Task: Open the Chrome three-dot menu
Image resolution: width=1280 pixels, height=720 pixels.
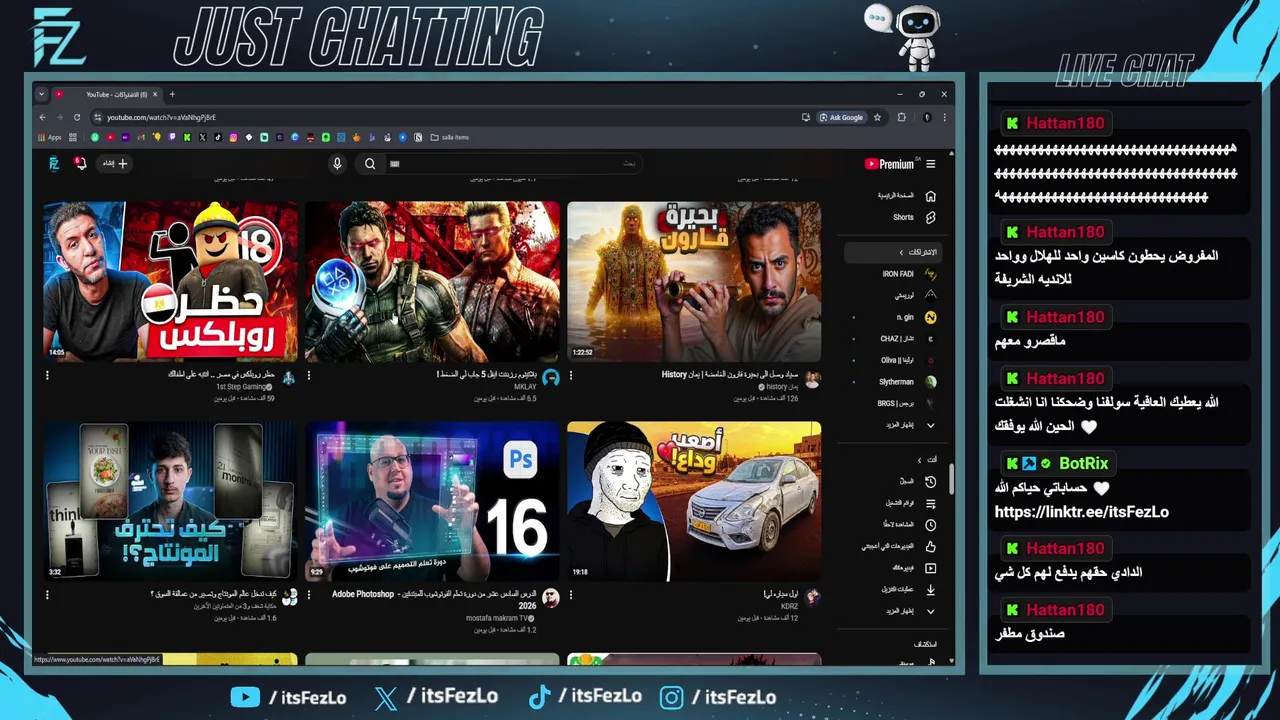Action: (944, 117)
